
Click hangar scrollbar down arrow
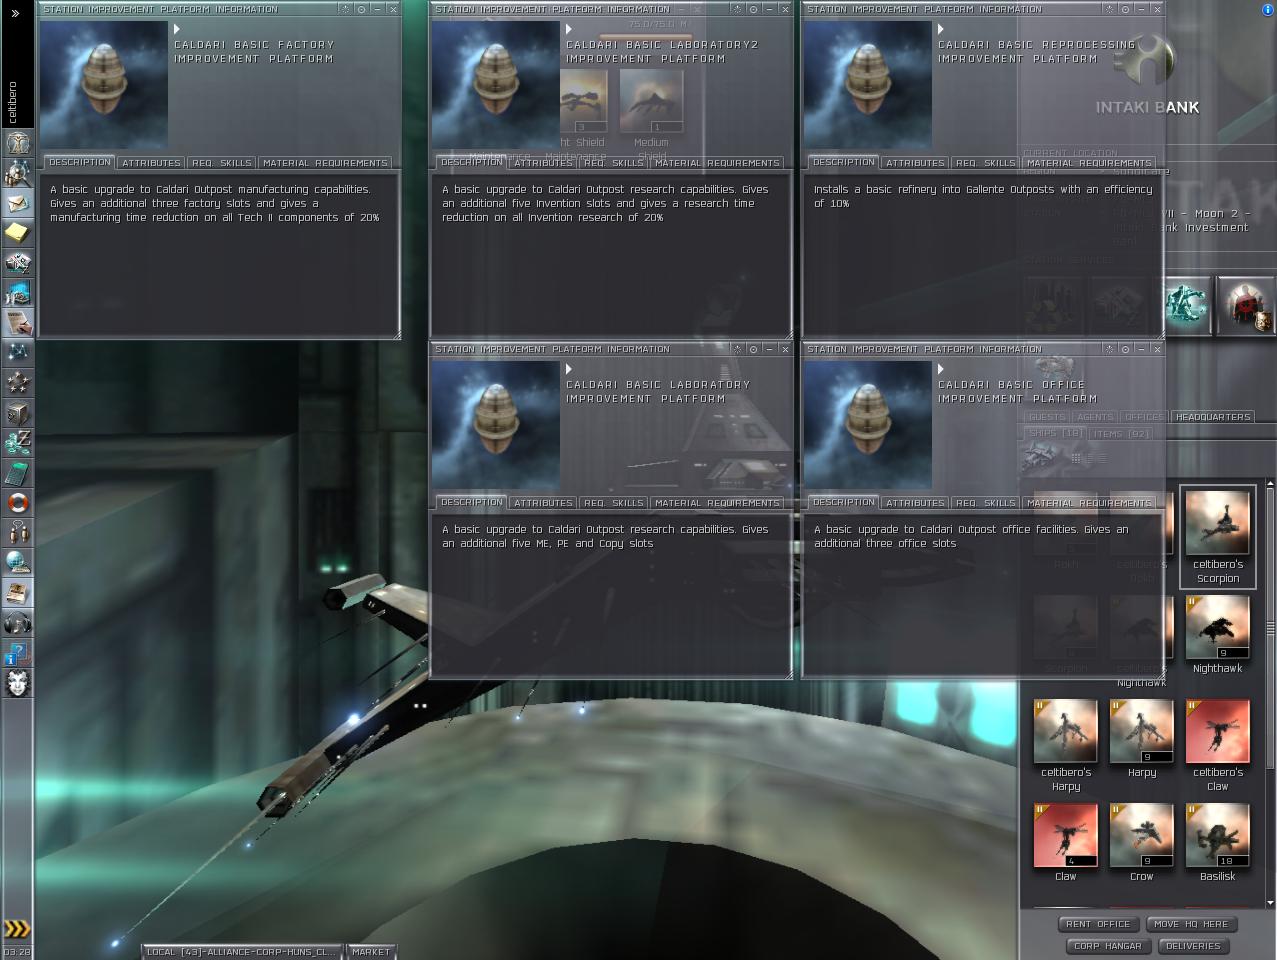[x=1270, y=902]
